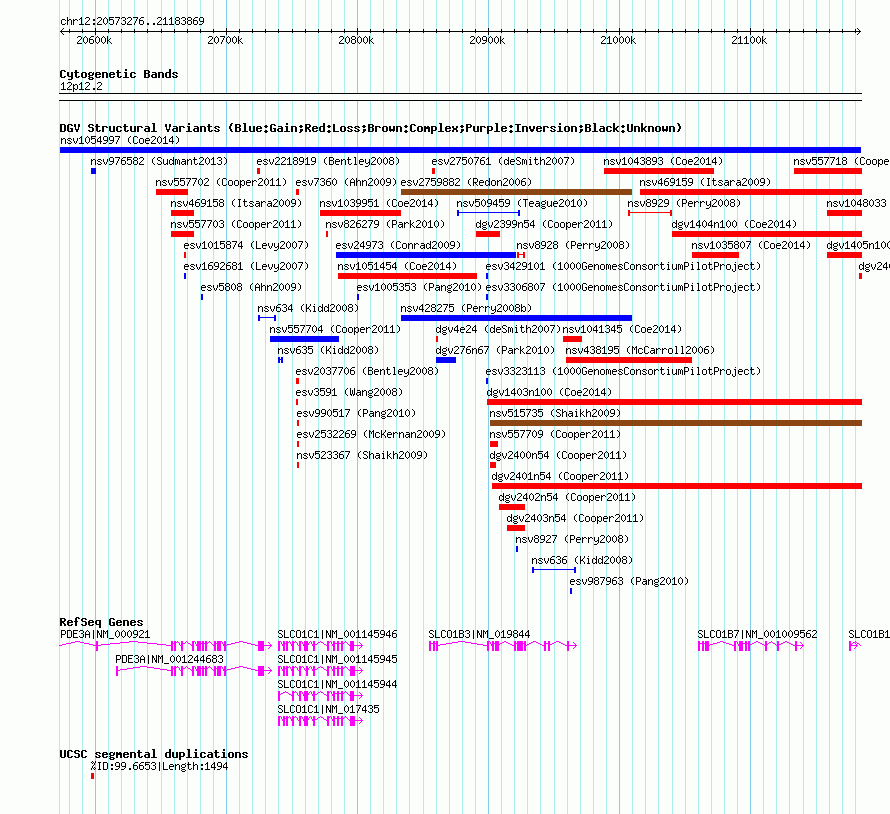Click nsv826279 (Park2010) label

click(385, 224)
